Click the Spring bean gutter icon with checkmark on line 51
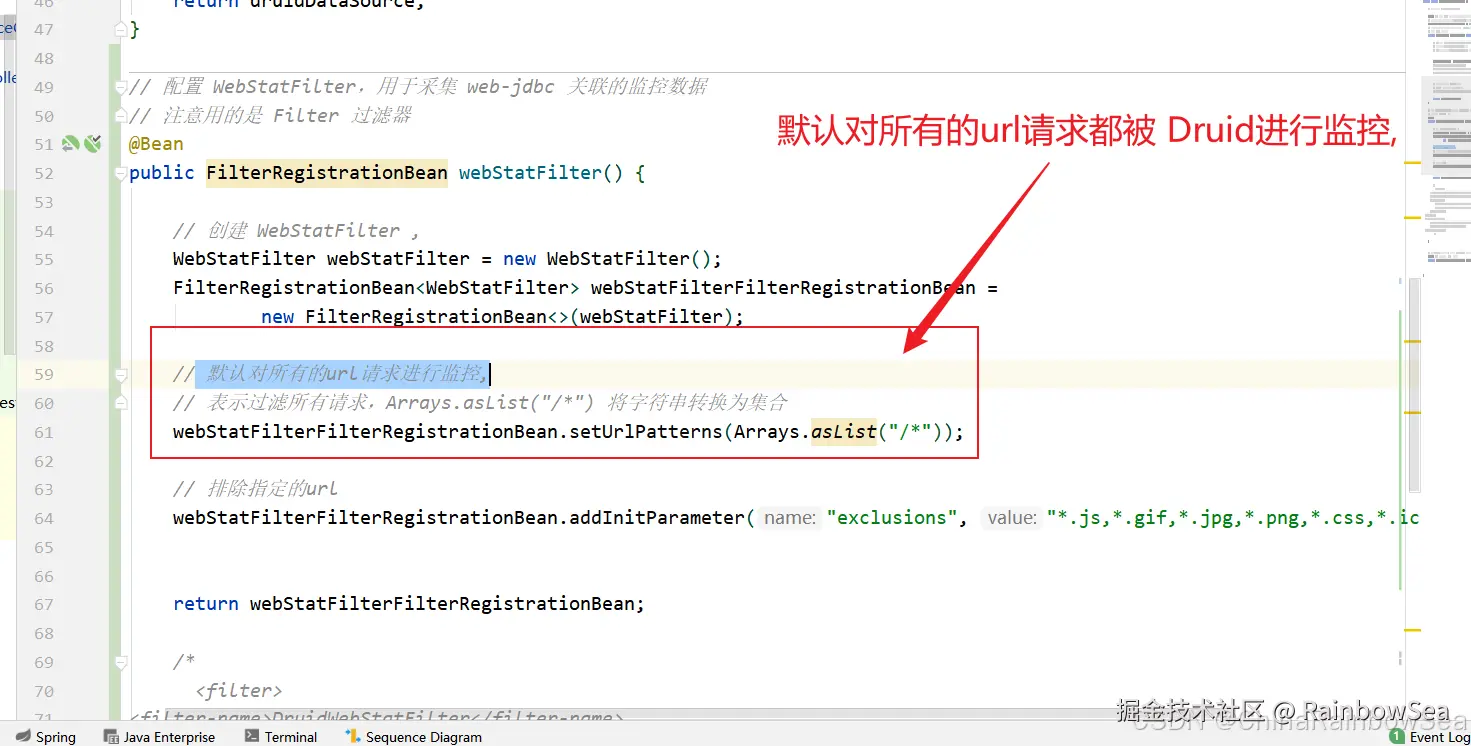 click(x=93, y=144)
